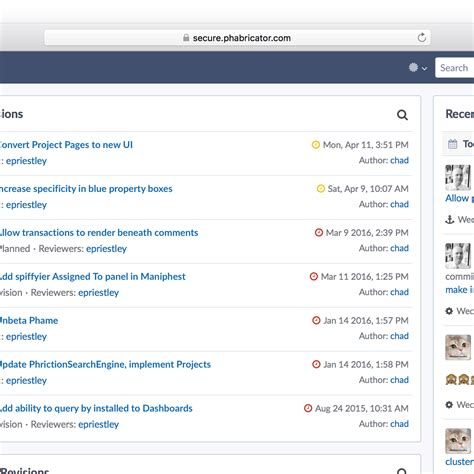
Task: Click second grayscale avatar above 'make' link
Action: [458, 256]
